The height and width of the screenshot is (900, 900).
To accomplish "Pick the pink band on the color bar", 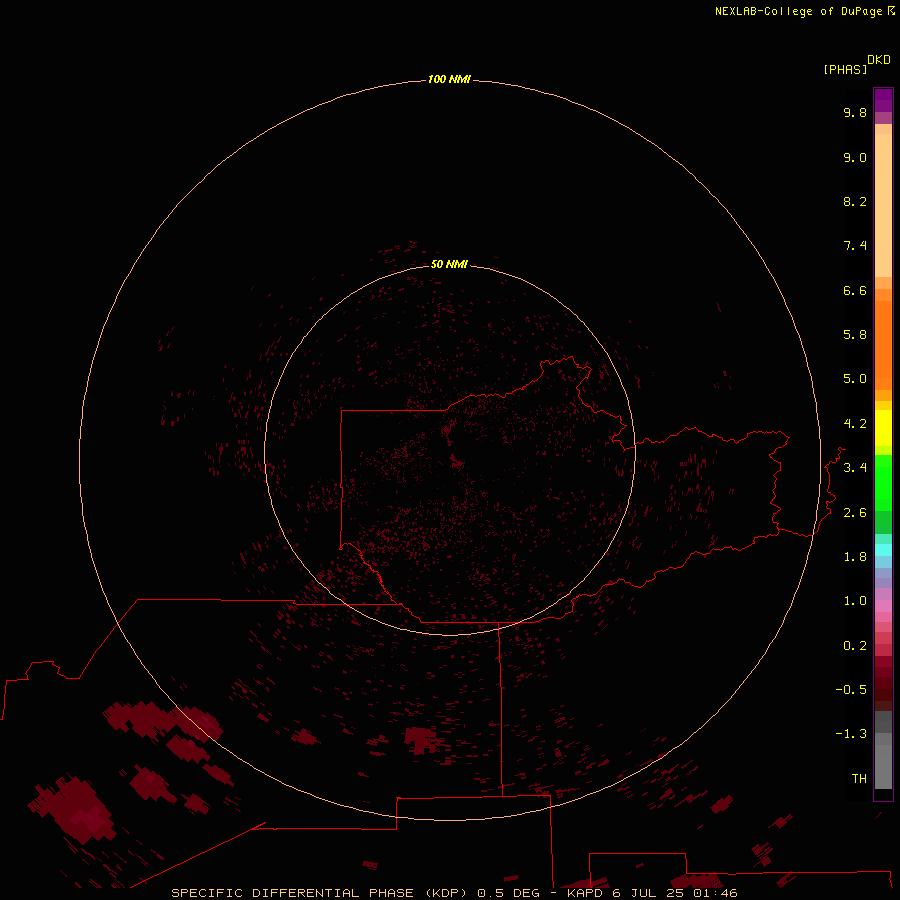I will click(x=883, y=606).
